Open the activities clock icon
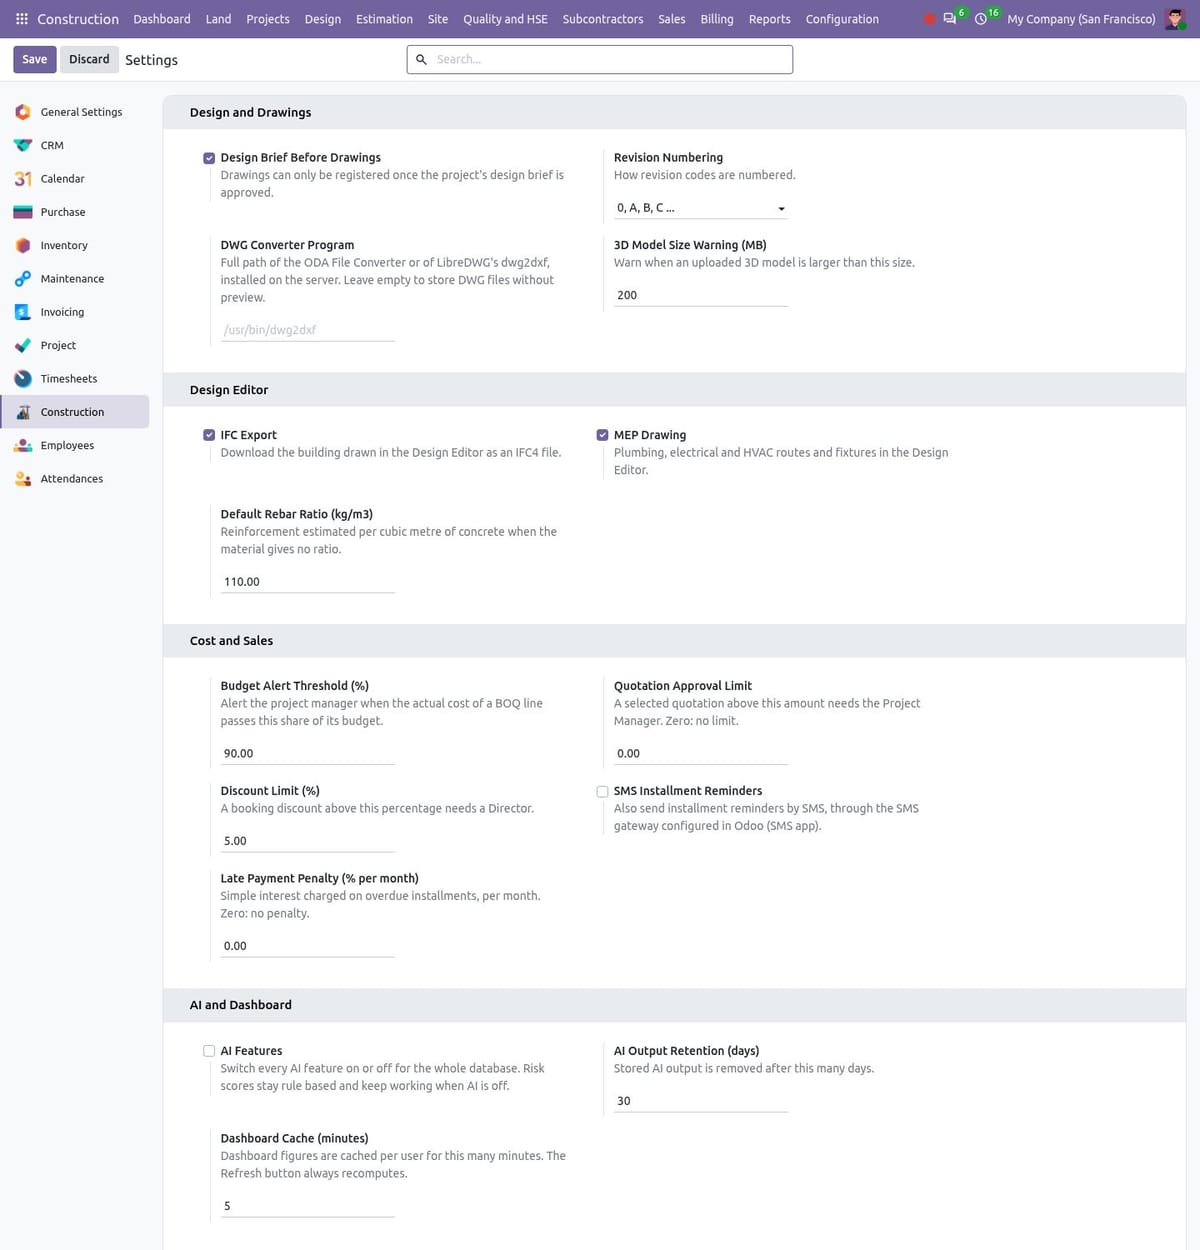The height and width of the screenshot is (1250, 1200). pos(981,19)
